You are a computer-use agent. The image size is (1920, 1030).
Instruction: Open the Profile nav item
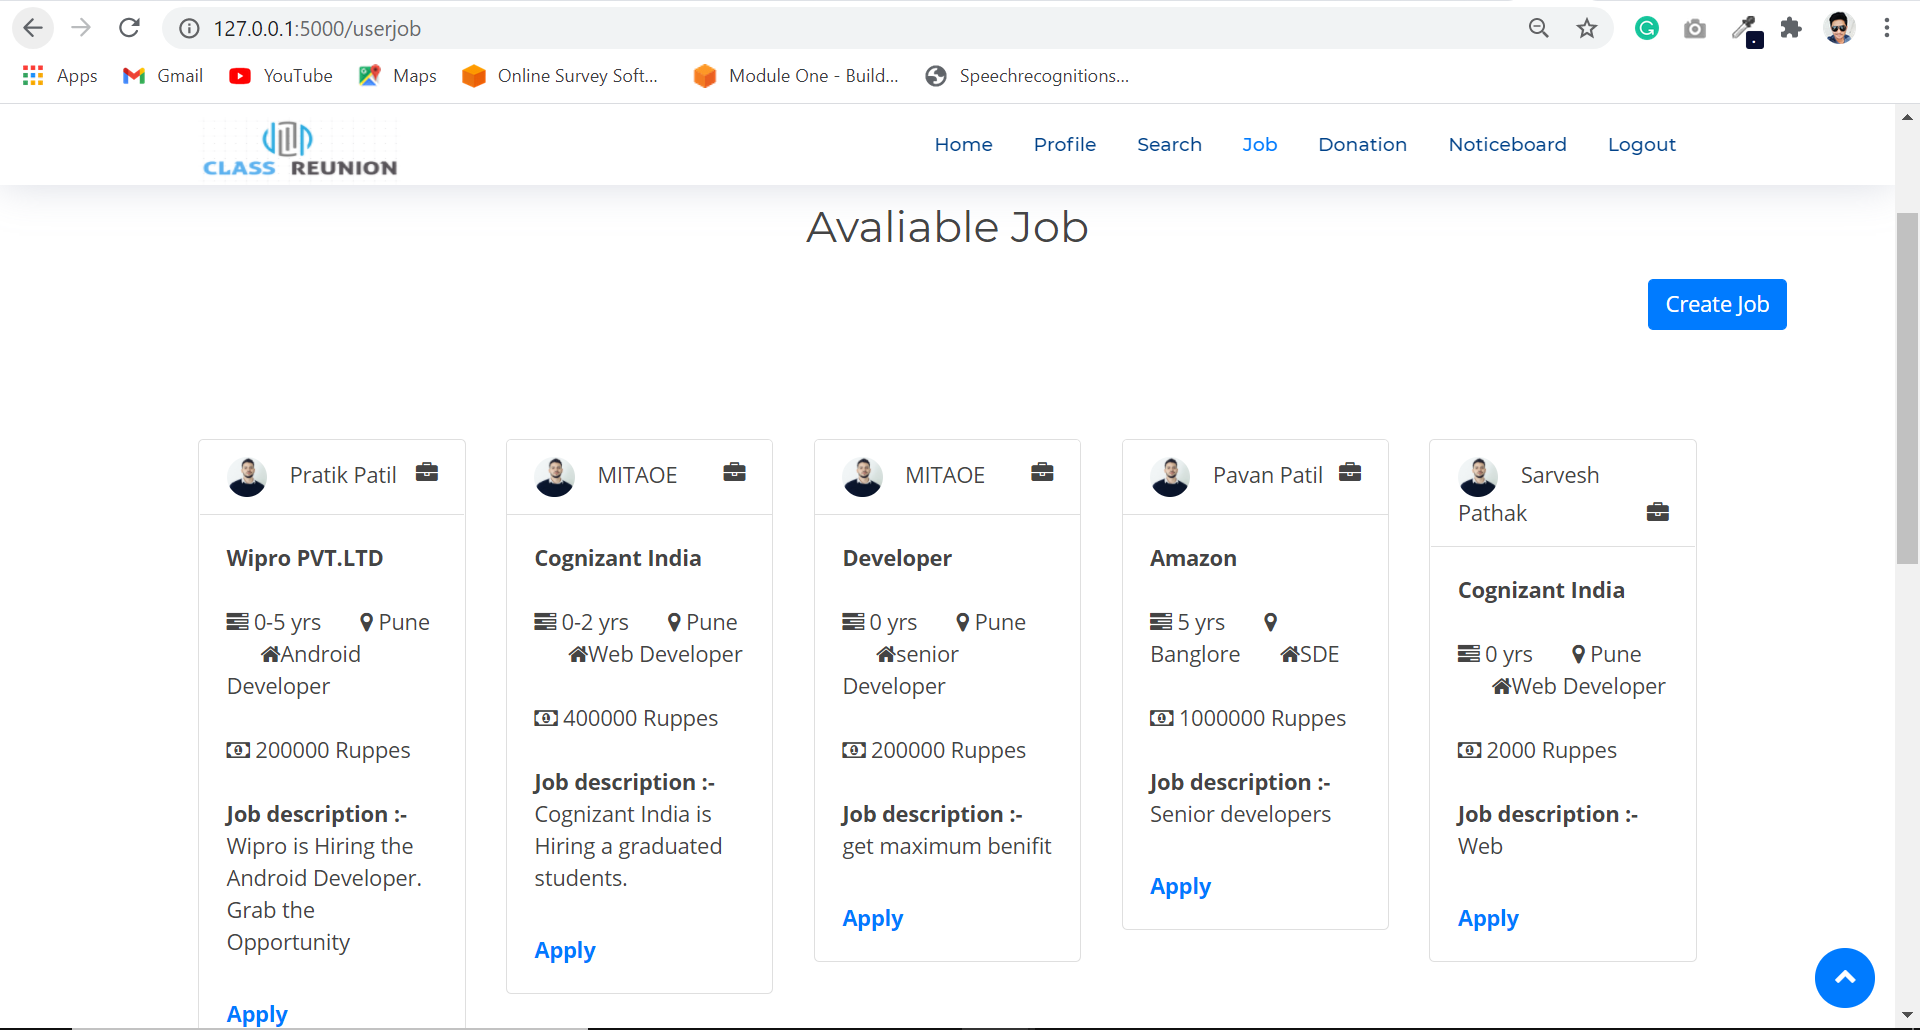[x=1065, y=145]
